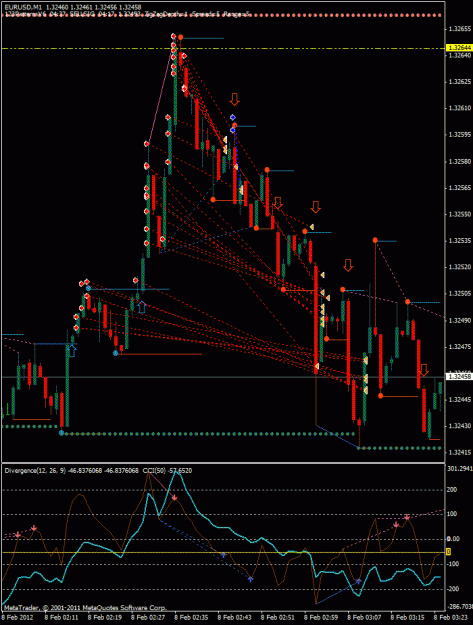Select the orange dot at the 03:10 low near 1.32447
The image size is (473, 625).
[381, 396]
